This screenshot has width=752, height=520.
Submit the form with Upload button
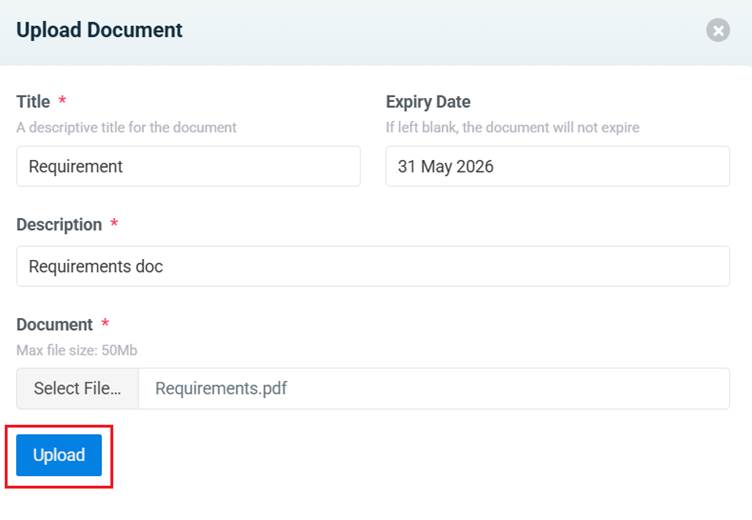tap(59, 456)
